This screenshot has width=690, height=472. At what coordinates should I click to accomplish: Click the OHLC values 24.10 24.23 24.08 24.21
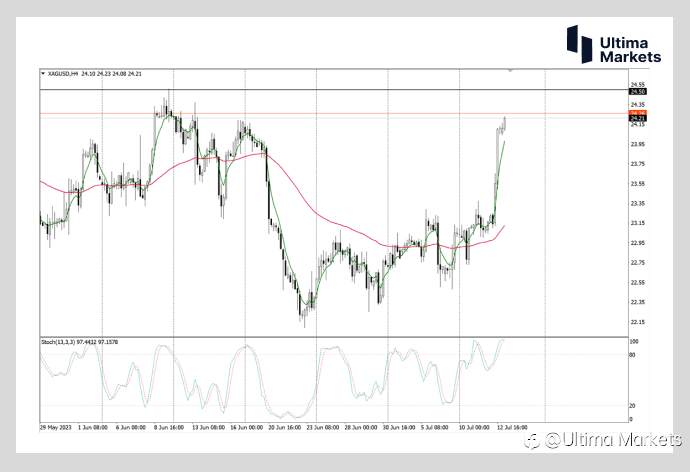click(111, 74)
